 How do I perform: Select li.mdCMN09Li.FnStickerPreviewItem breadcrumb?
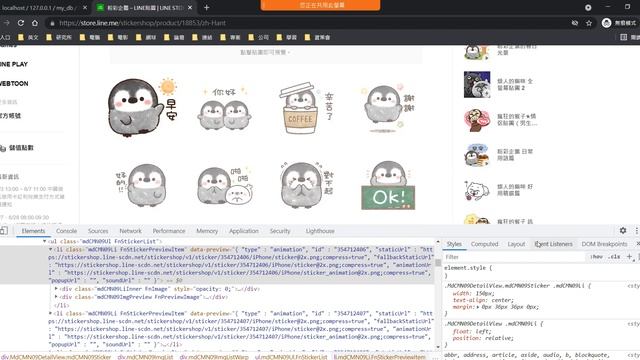tap(379, 357)
